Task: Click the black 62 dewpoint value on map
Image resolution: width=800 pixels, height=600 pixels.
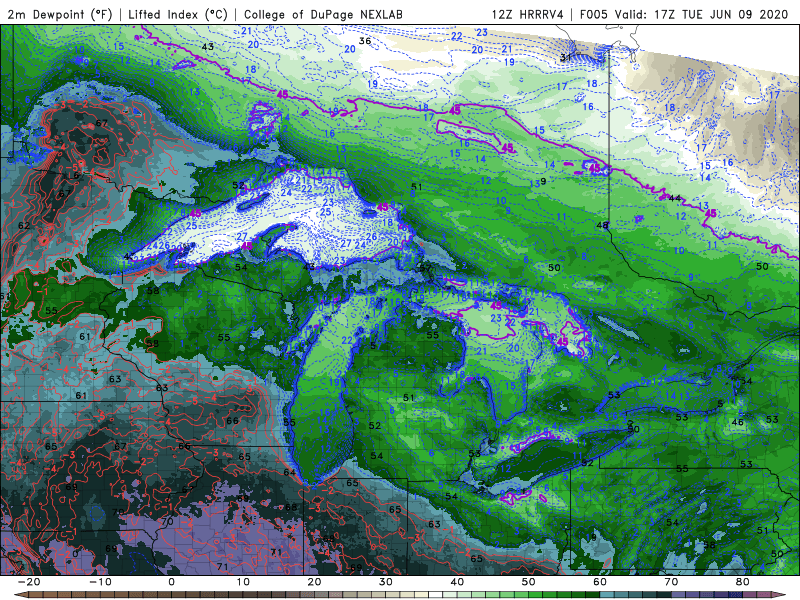Action: pyautogui.click(x=24, y=226)
